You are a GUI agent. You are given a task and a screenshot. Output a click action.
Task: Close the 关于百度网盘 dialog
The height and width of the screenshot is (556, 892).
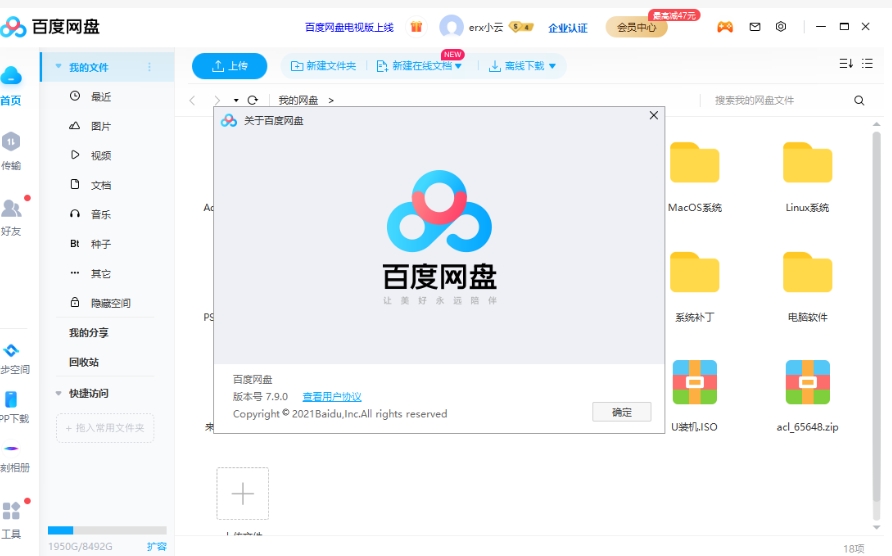(654, 116)
